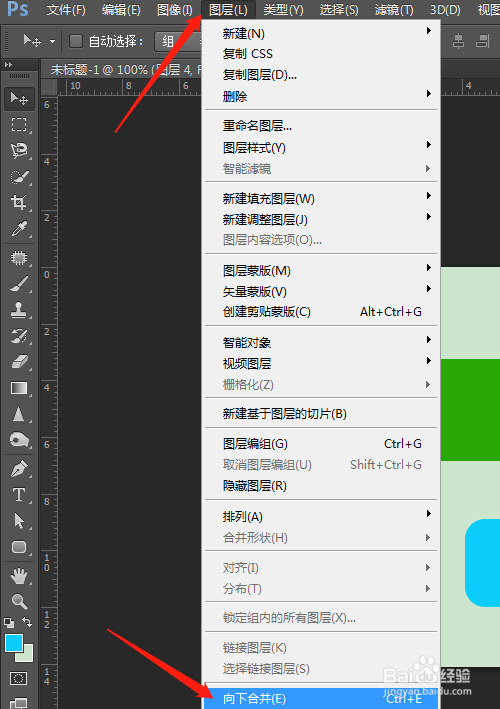Select the Crop tool
500x709 pixels.
19,202
